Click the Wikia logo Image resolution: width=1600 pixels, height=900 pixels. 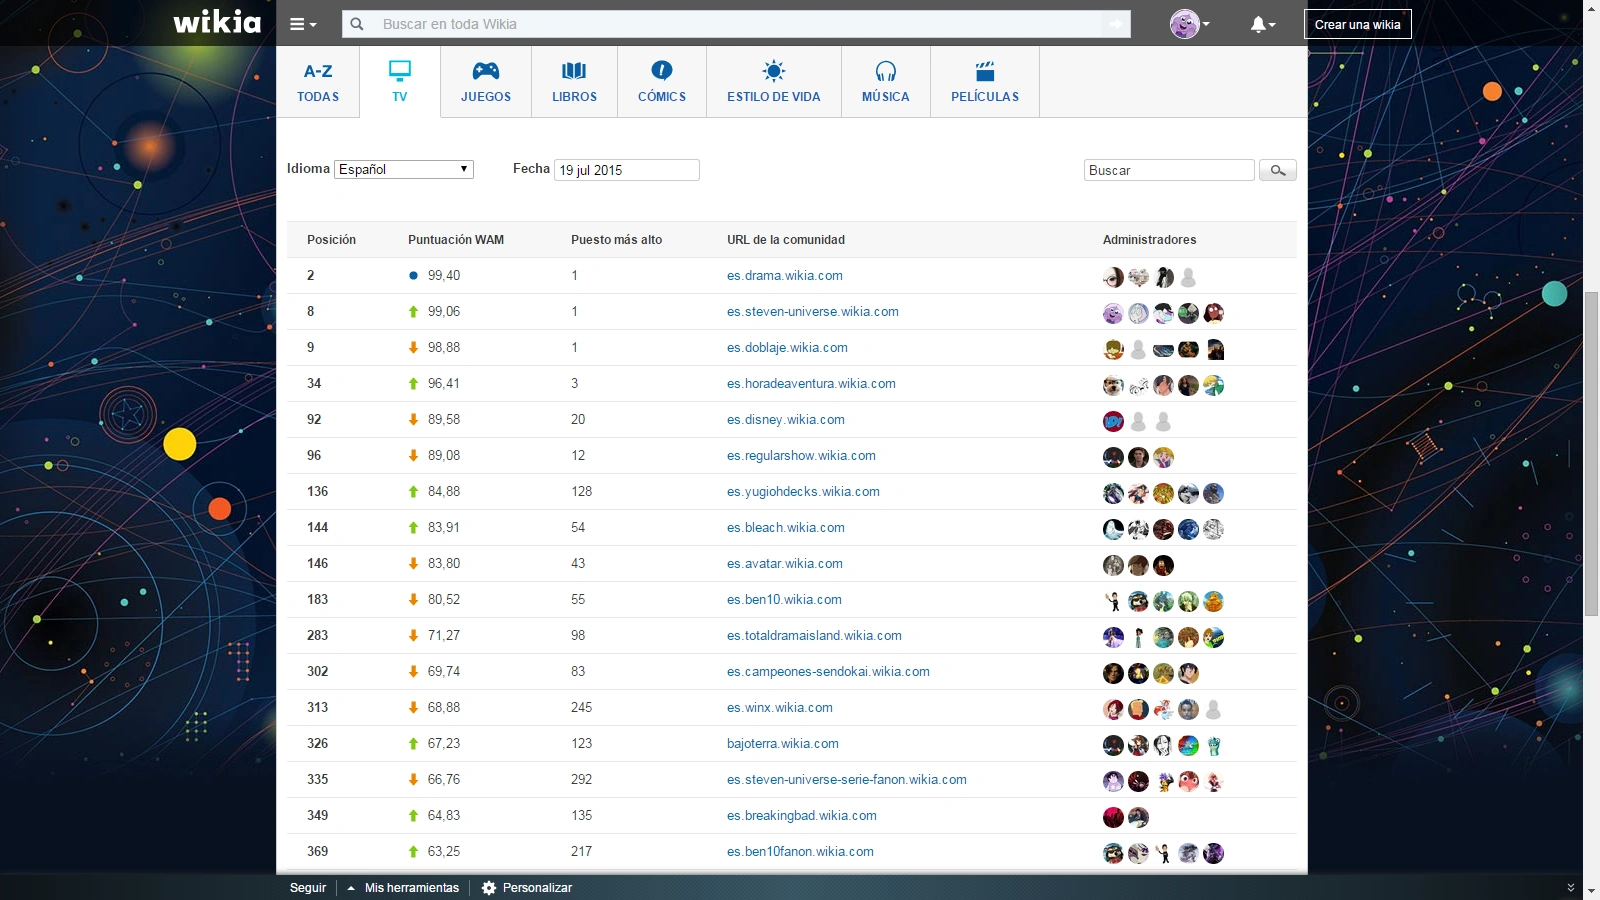click(217, 23)
